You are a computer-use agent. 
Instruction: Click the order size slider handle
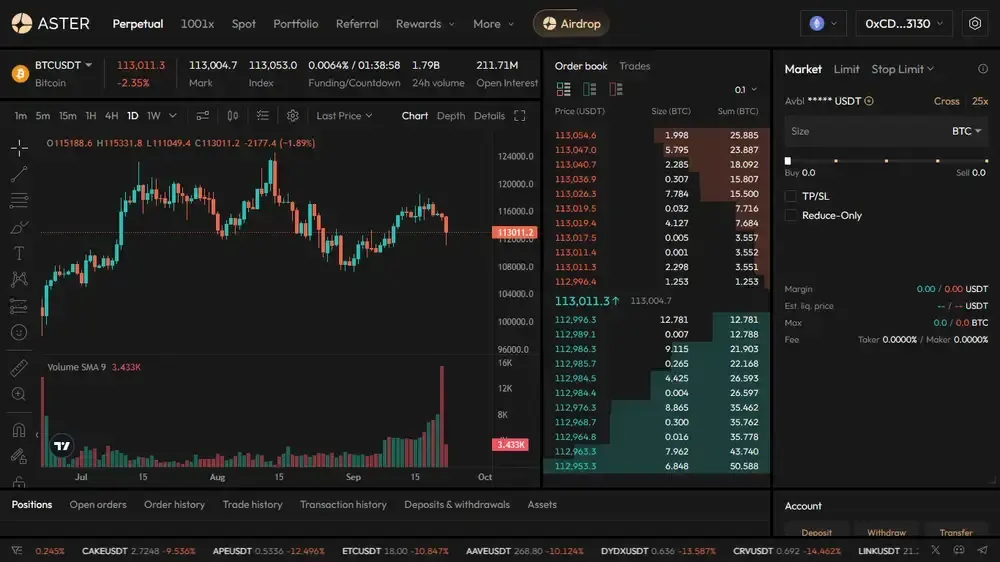point(788,161)
